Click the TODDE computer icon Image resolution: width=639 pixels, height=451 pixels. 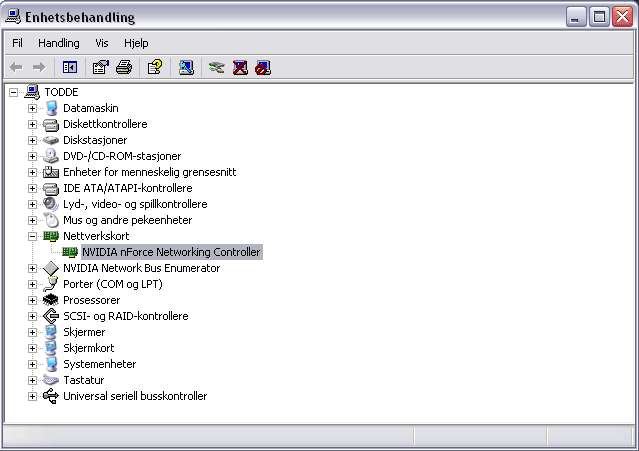tap(32, 92)
